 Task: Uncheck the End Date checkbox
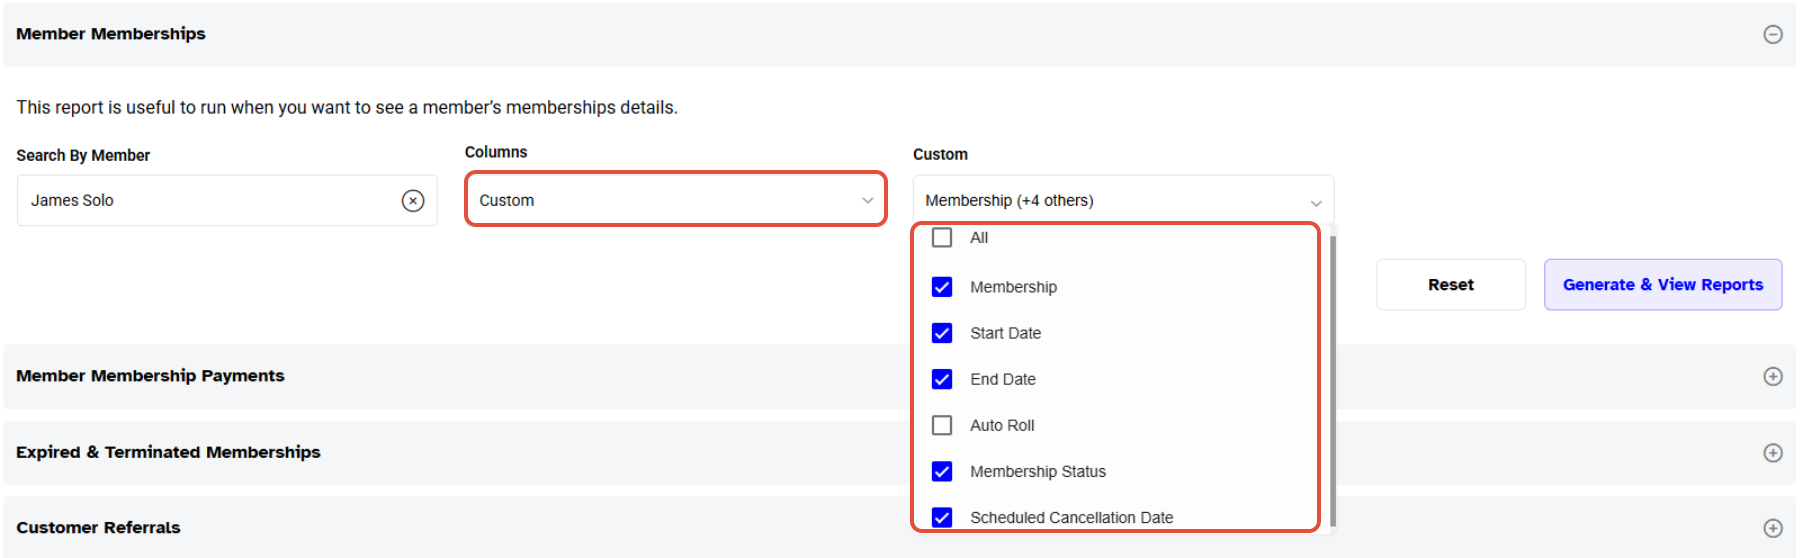[x=942, y=379]
